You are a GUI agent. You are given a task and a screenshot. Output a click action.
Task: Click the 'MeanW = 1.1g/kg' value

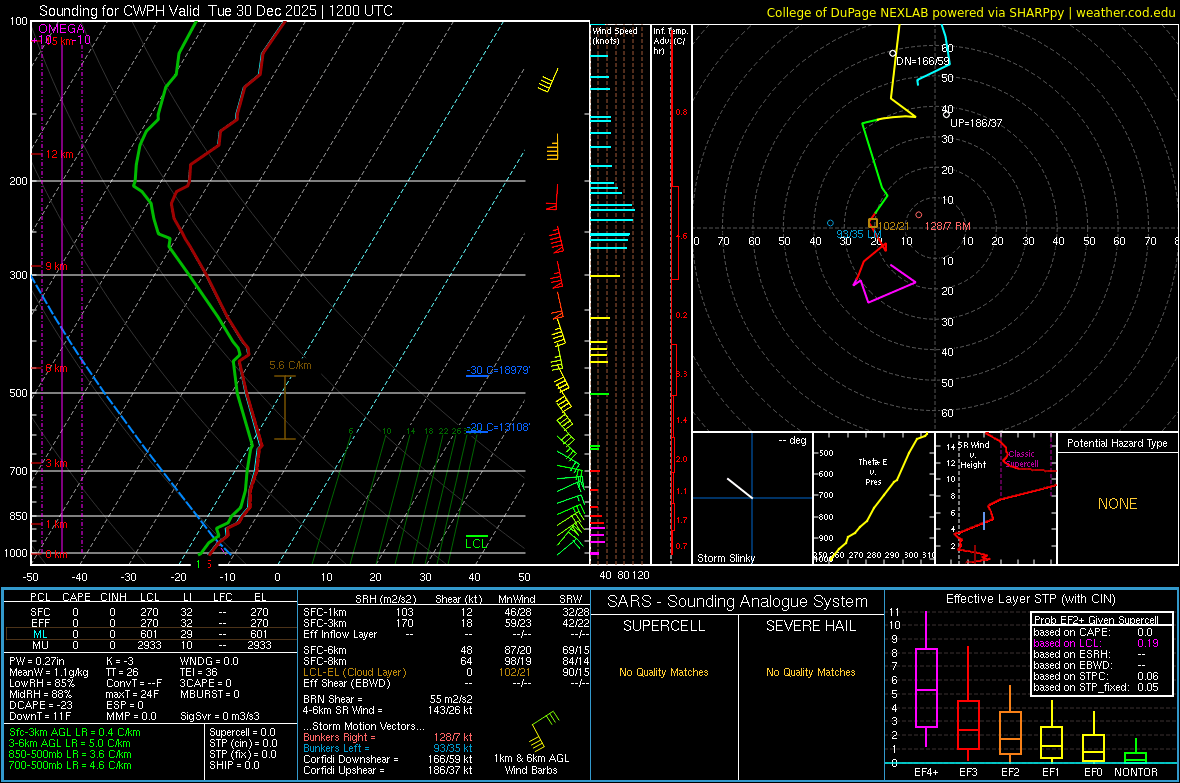49,672
